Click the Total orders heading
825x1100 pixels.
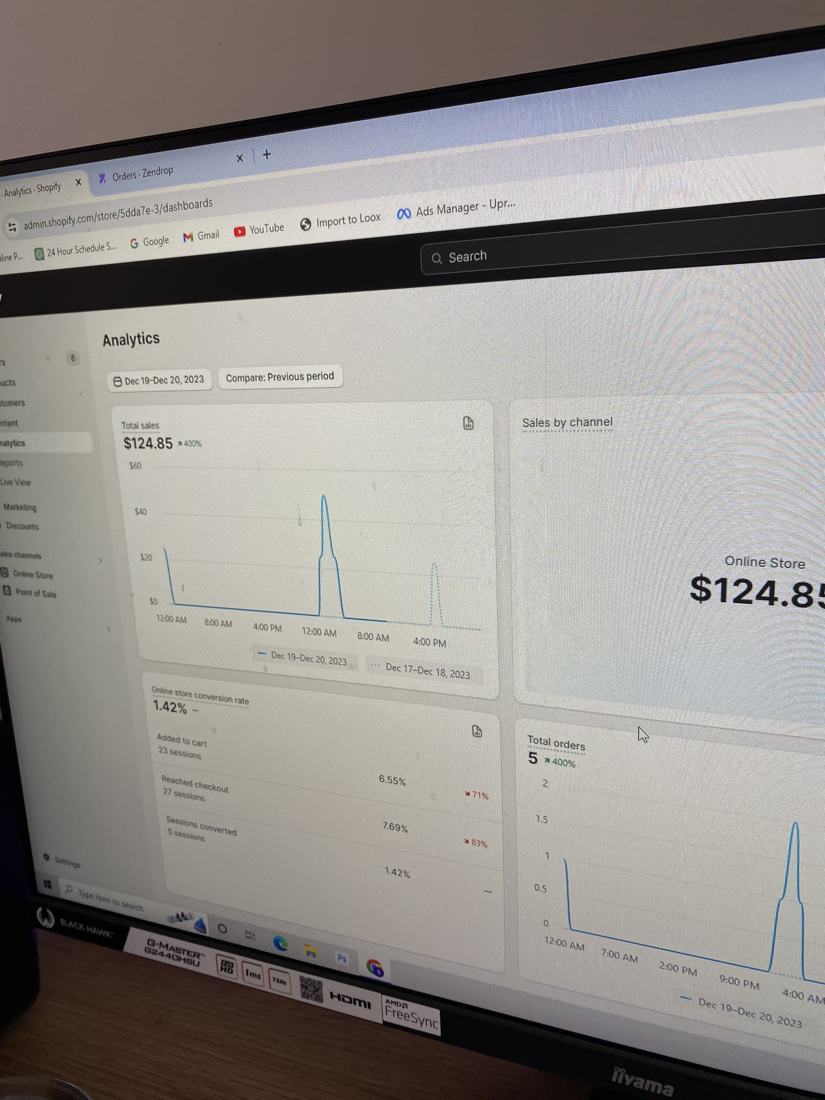(556, 742)
